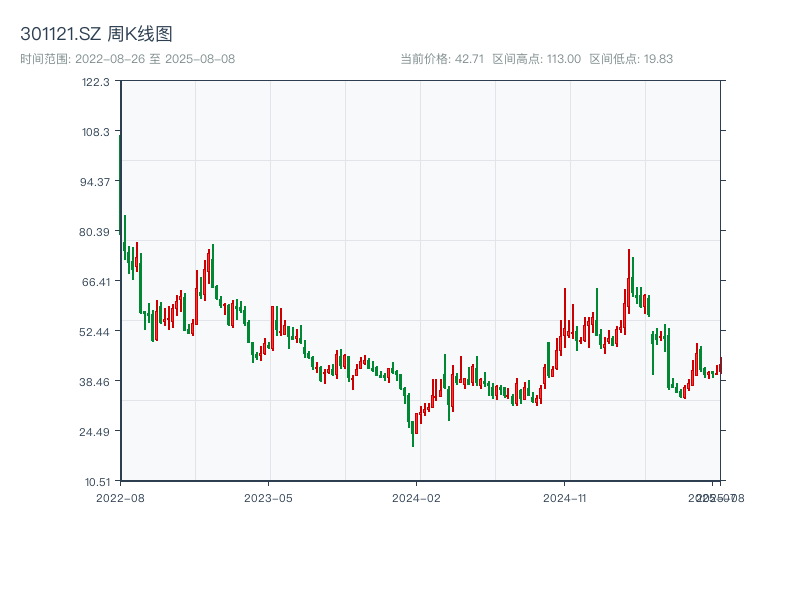Click the y-axis value 80.39
The image size is (800, 600).
pos(94,232)
